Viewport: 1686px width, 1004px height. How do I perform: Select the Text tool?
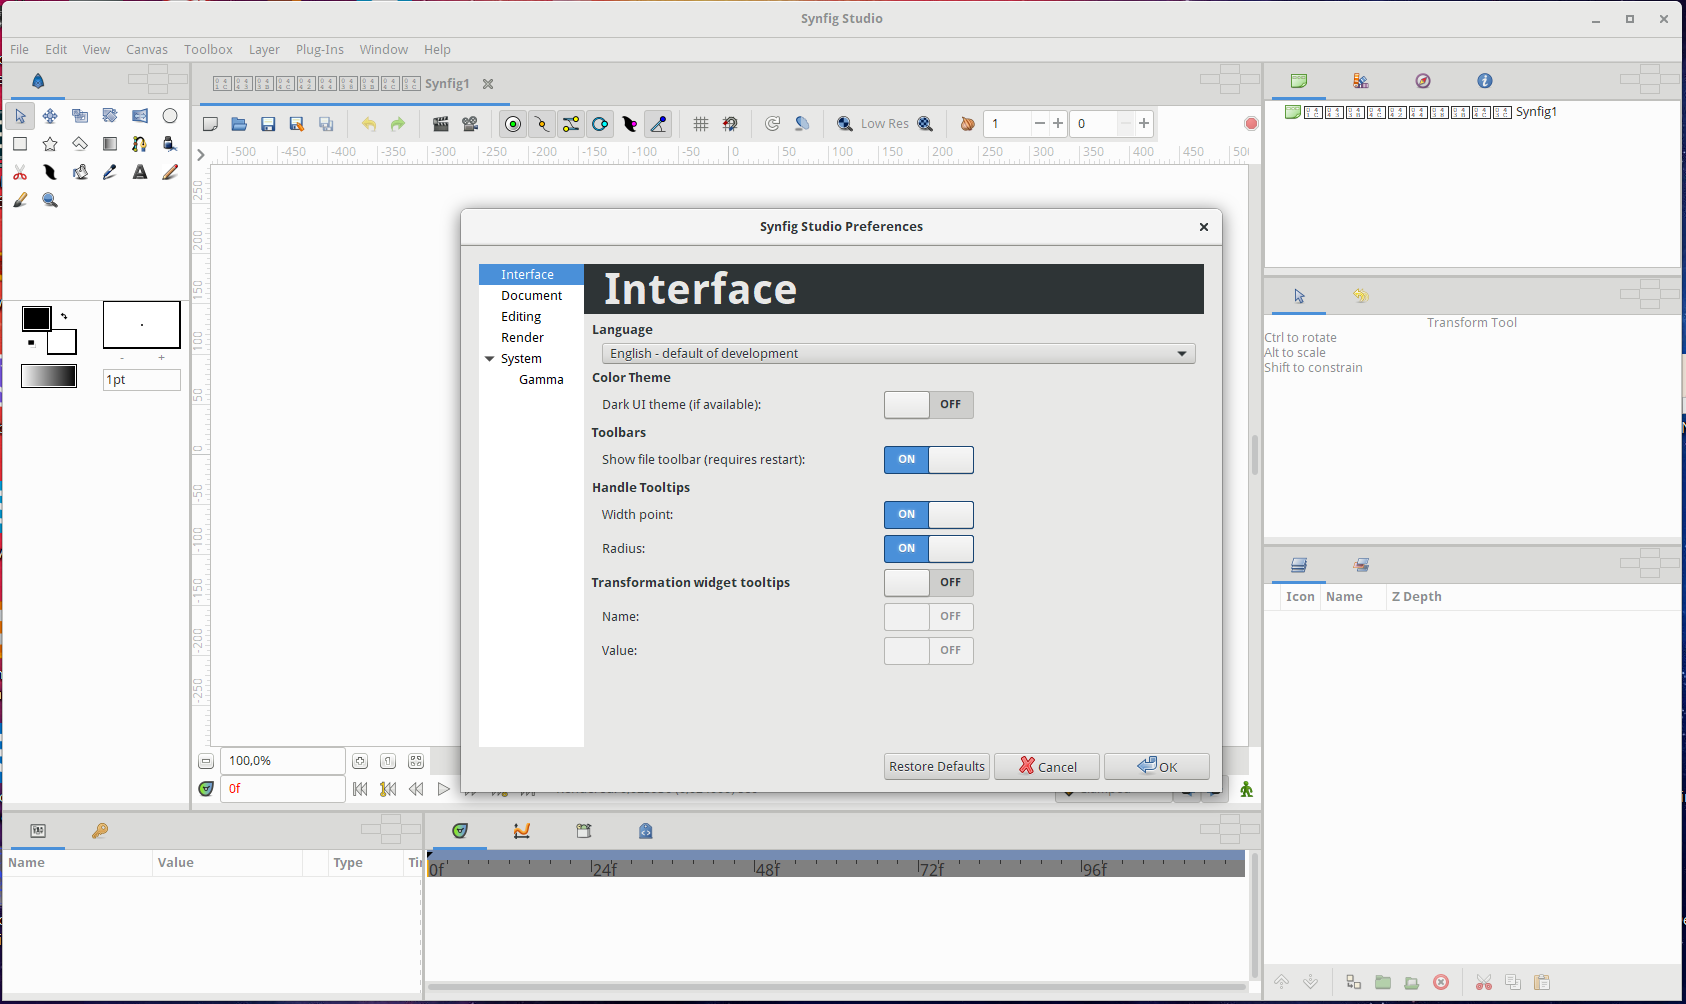(x=140, y=172)
